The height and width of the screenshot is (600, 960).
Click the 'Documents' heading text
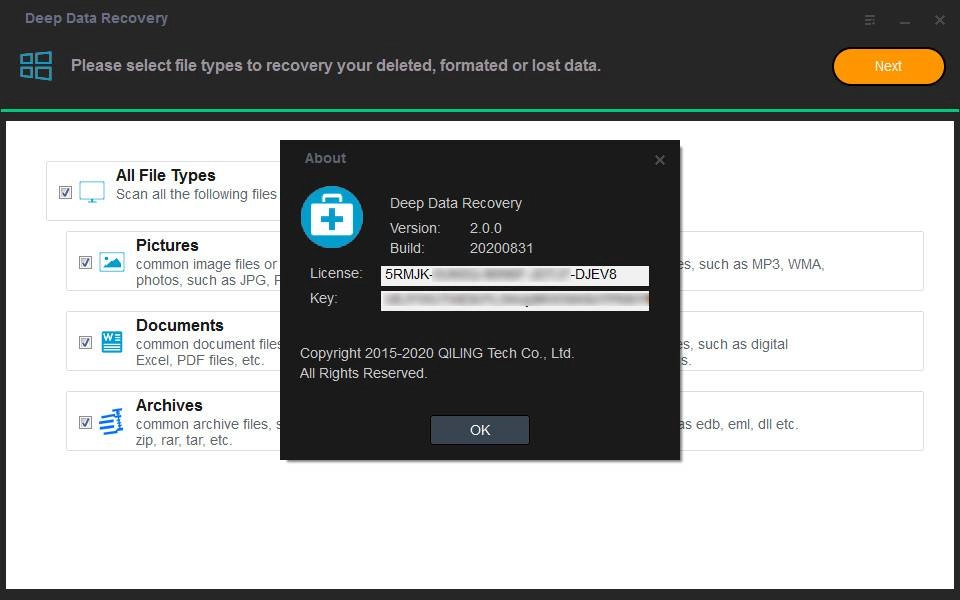tap(180, 325)
